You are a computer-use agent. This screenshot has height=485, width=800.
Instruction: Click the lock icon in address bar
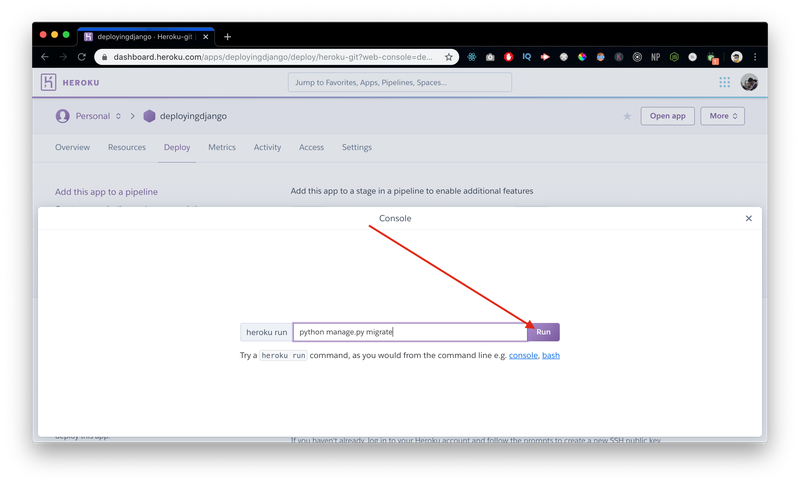coord(104,57)
